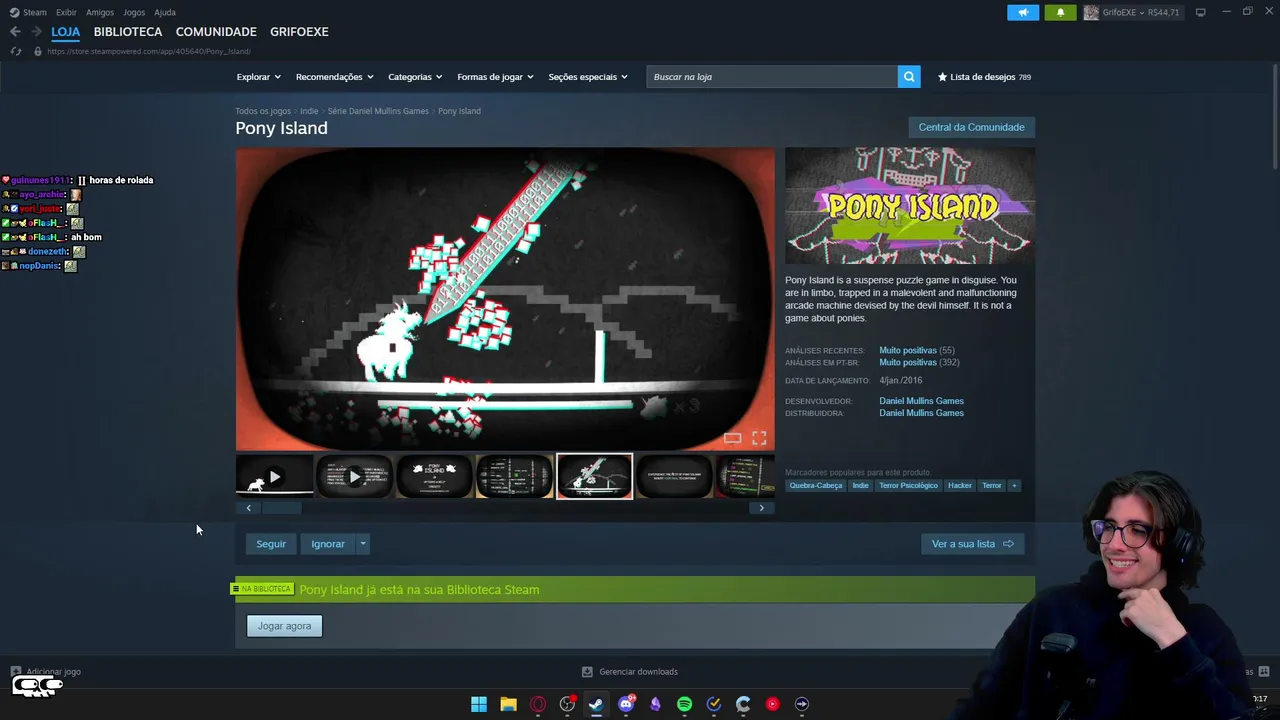Screen dimensions: 1280x720
Task: Switch to the BIBLIOTECA tab
Action: 128,32
